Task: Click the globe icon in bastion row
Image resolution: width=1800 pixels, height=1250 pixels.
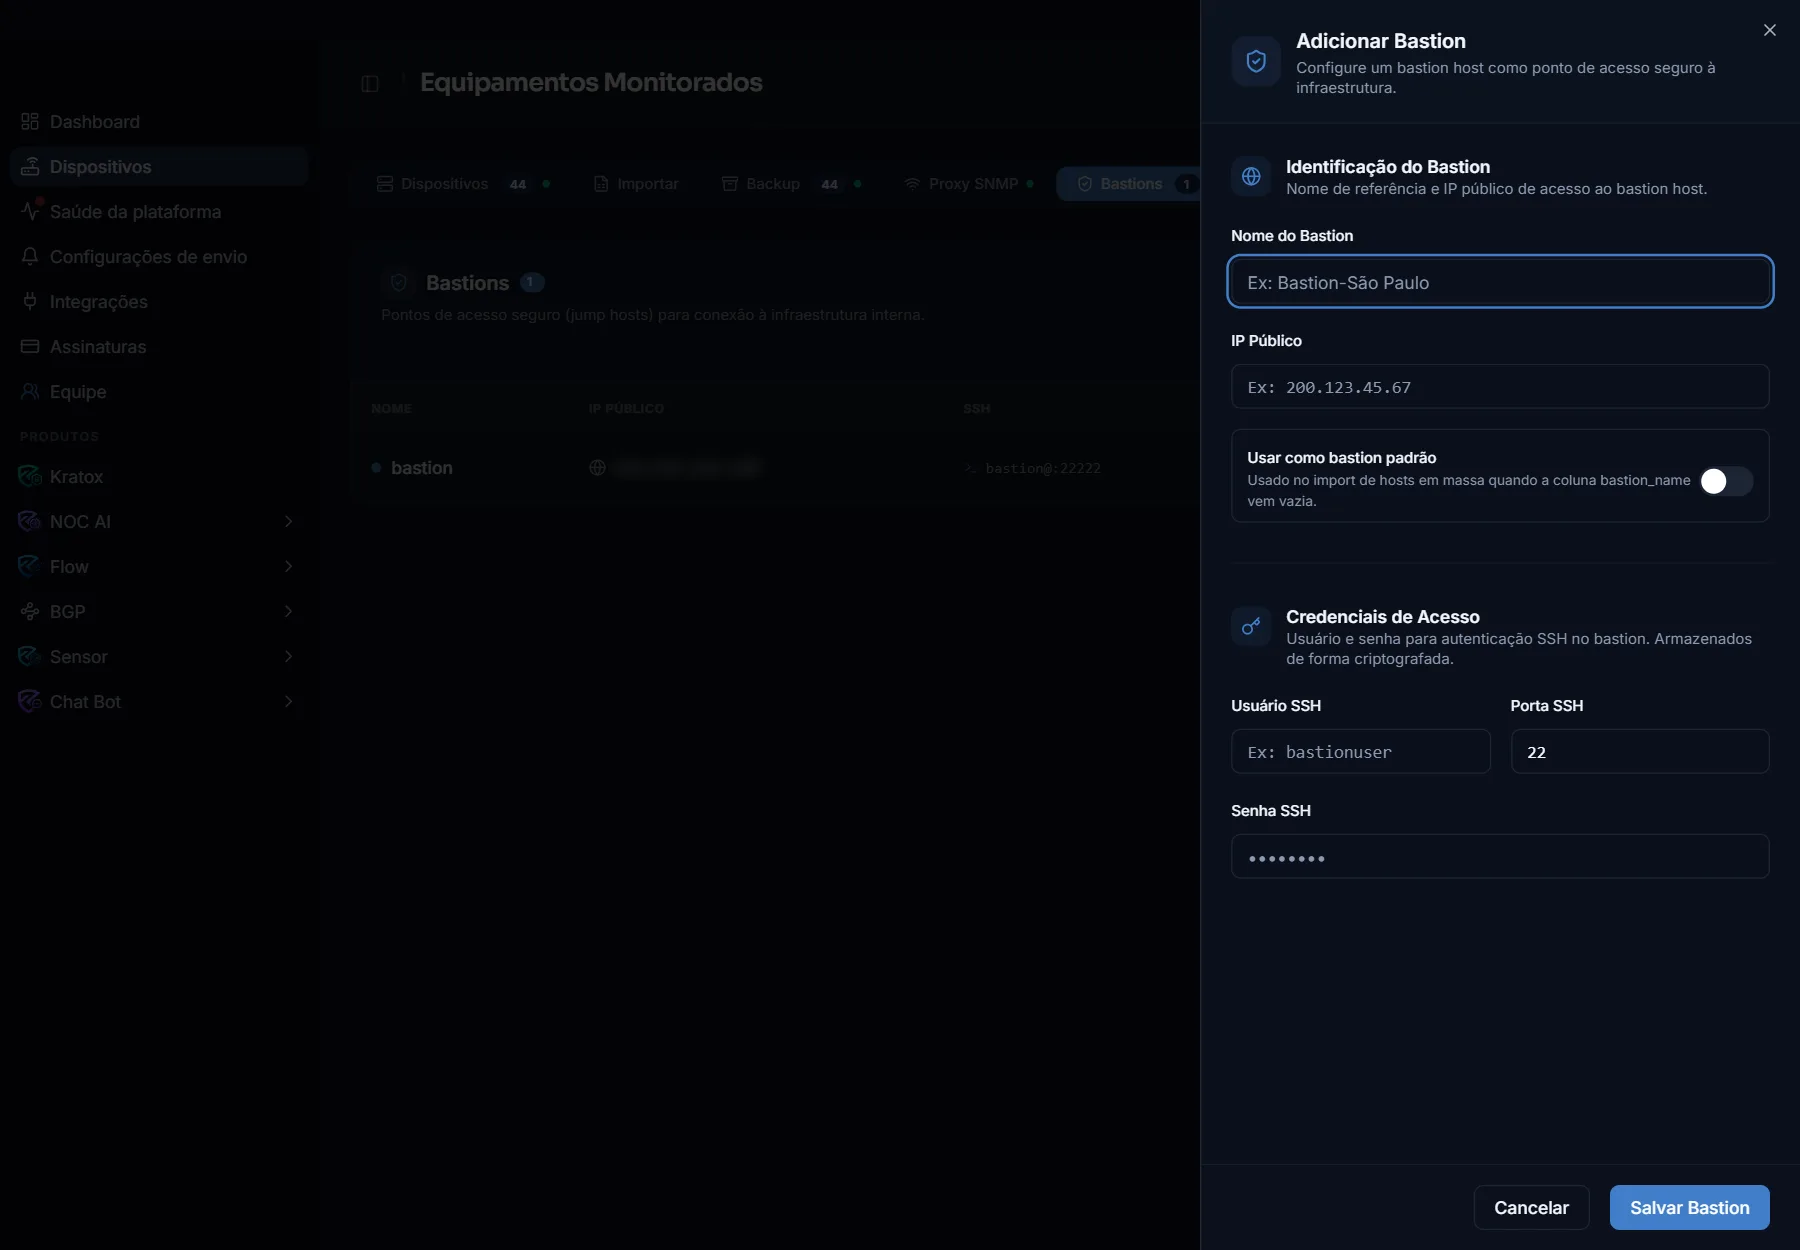Action: tap(597, 467)
